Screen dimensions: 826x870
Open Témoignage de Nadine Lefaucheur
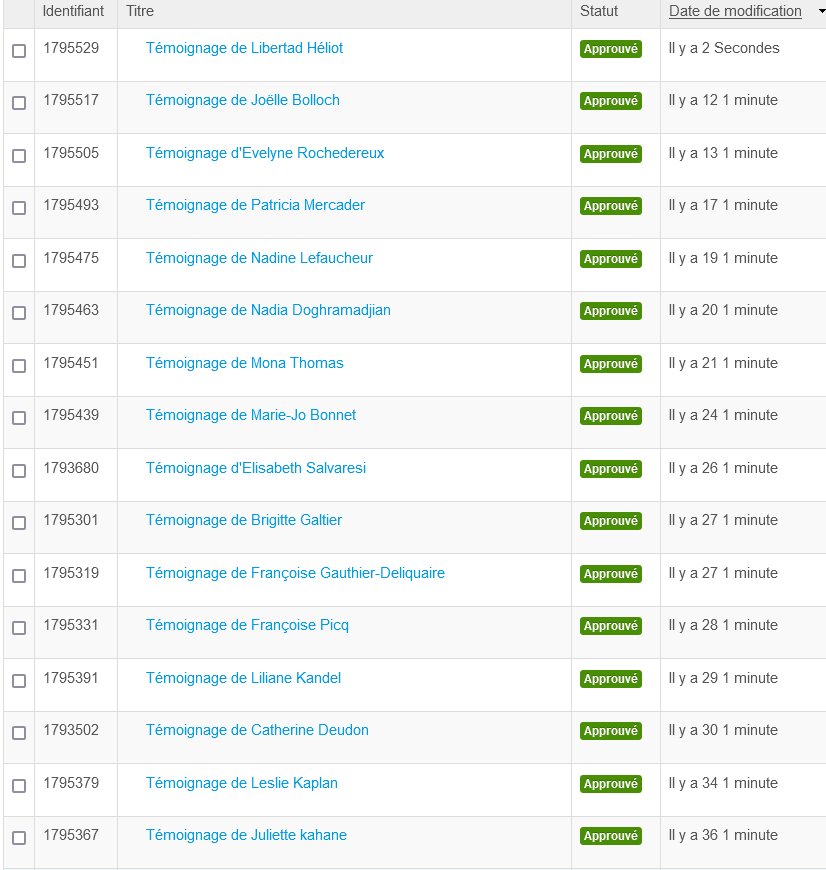259,258
